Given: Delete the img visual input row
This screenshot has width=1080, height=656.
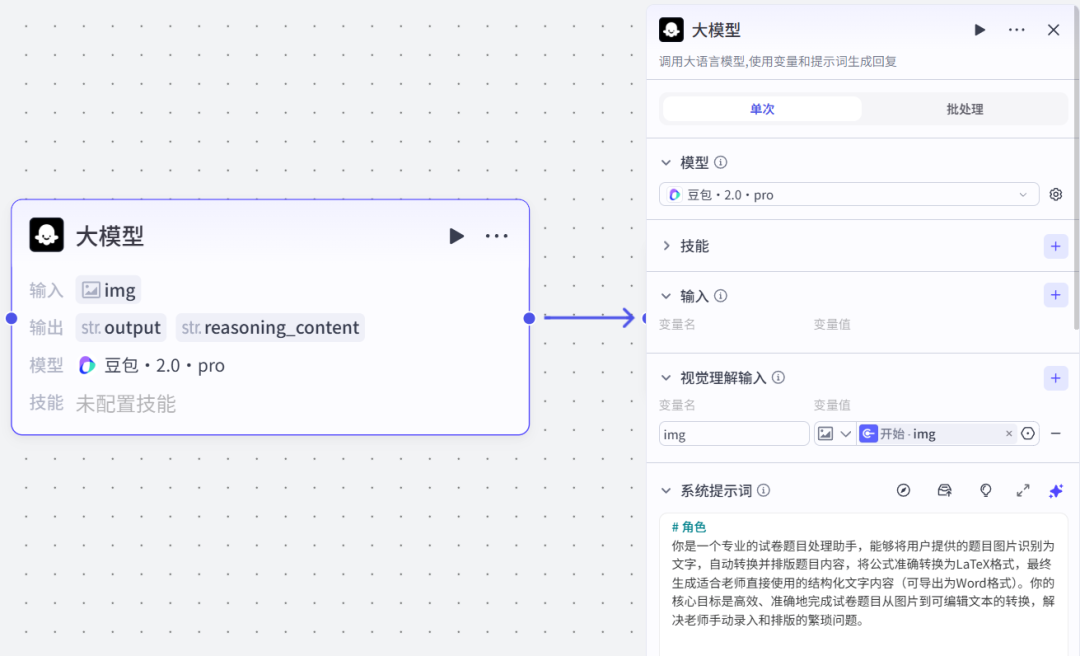Looking at the screenshot, I should coord(1055,433).
